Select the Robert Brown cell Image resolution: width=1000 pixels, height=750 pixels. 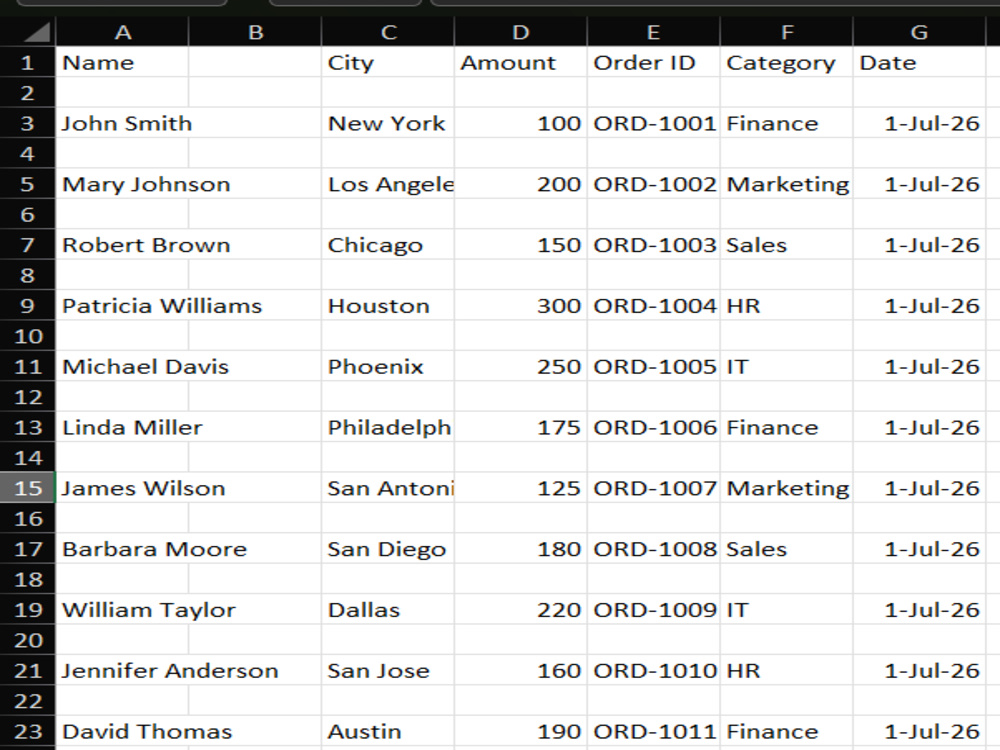click(122, 244)
